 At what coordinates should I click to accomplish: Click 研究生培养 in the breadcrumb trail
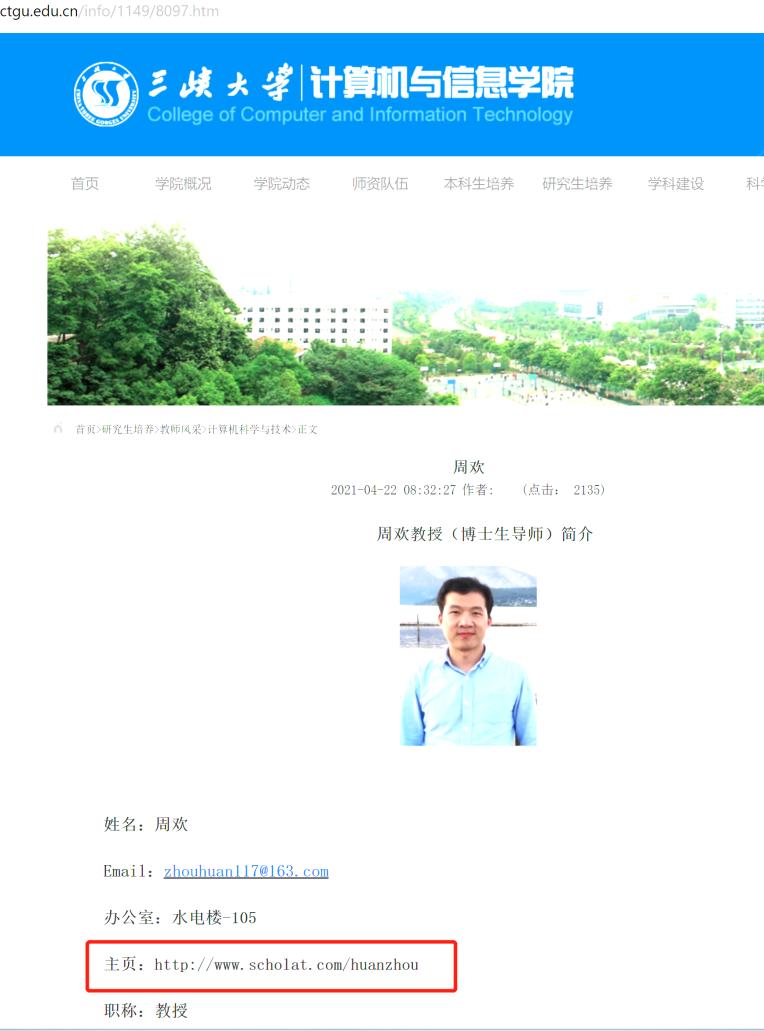tap(128, 430)
